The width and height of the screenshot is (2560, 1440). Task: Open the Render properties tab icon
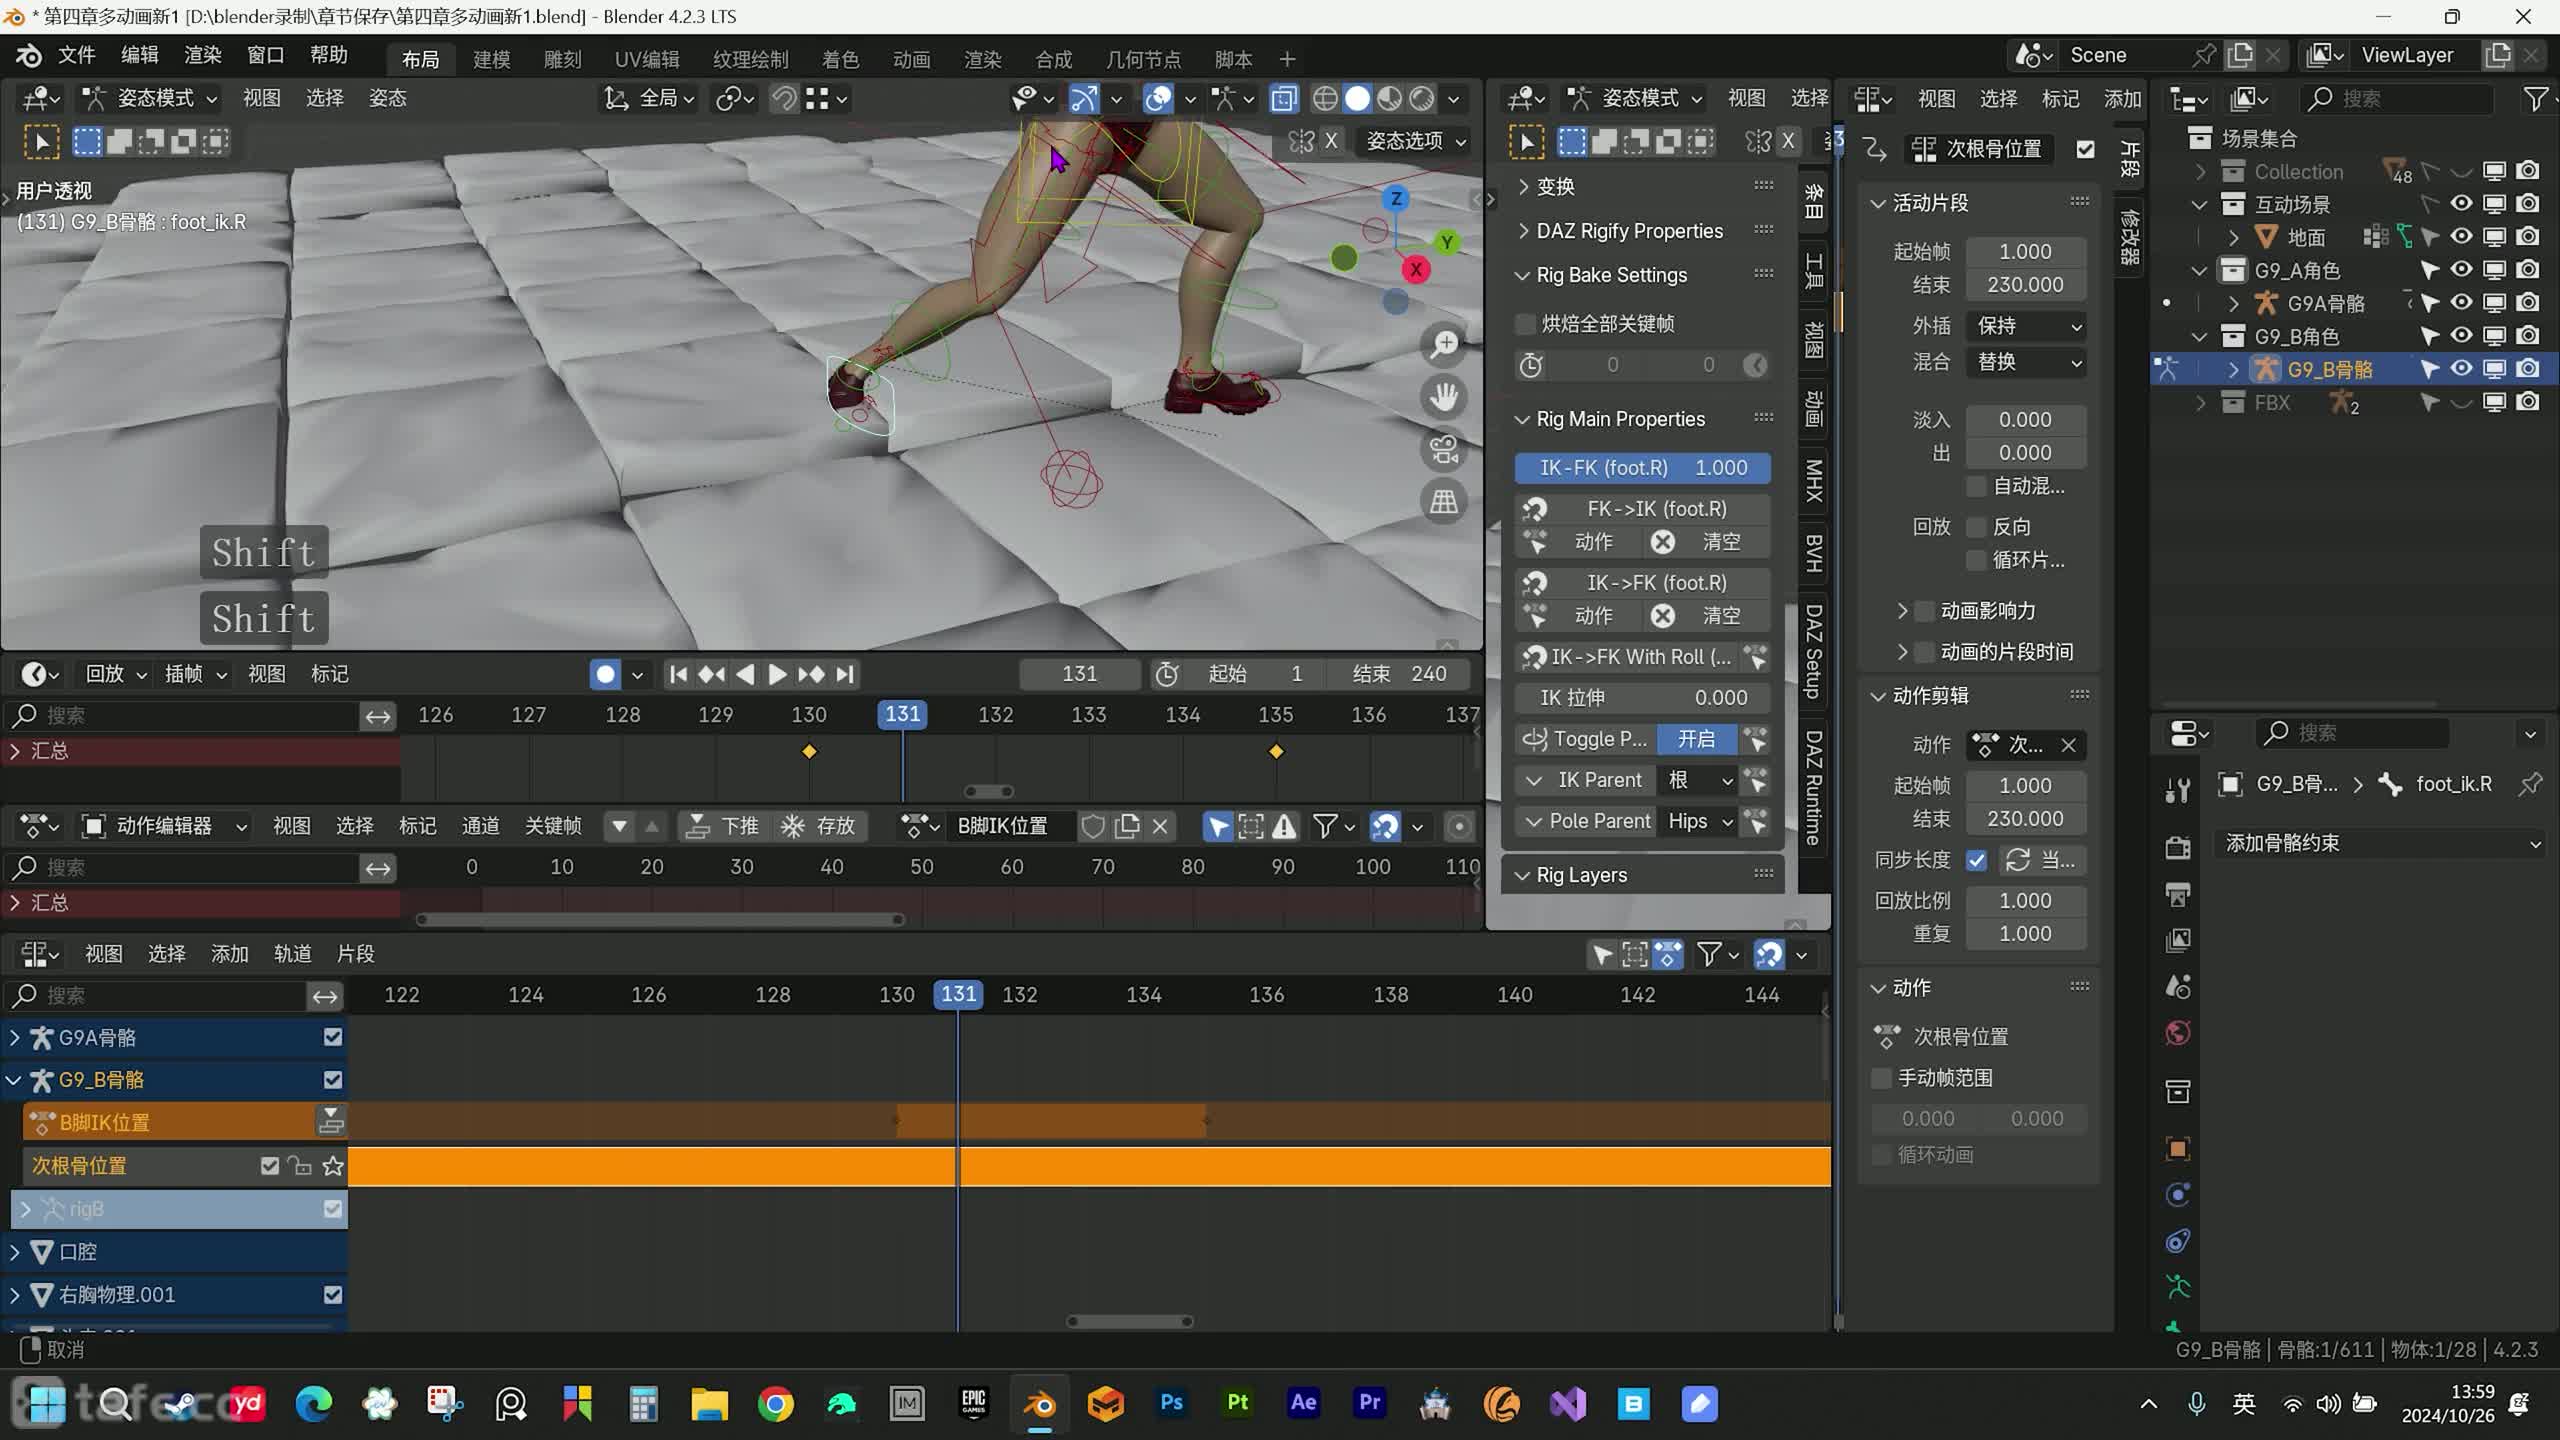click(x=2178, y=847)
